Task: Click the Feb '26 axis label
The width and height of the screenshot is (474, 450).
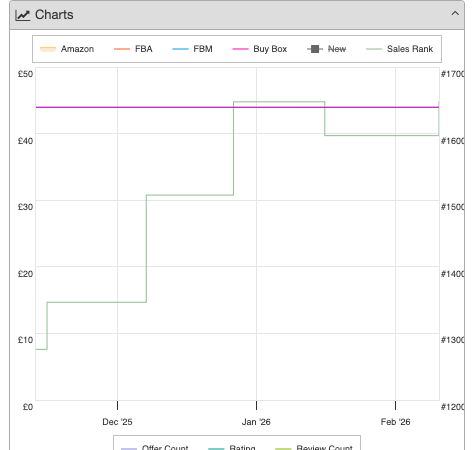Action: click(395, 422)
